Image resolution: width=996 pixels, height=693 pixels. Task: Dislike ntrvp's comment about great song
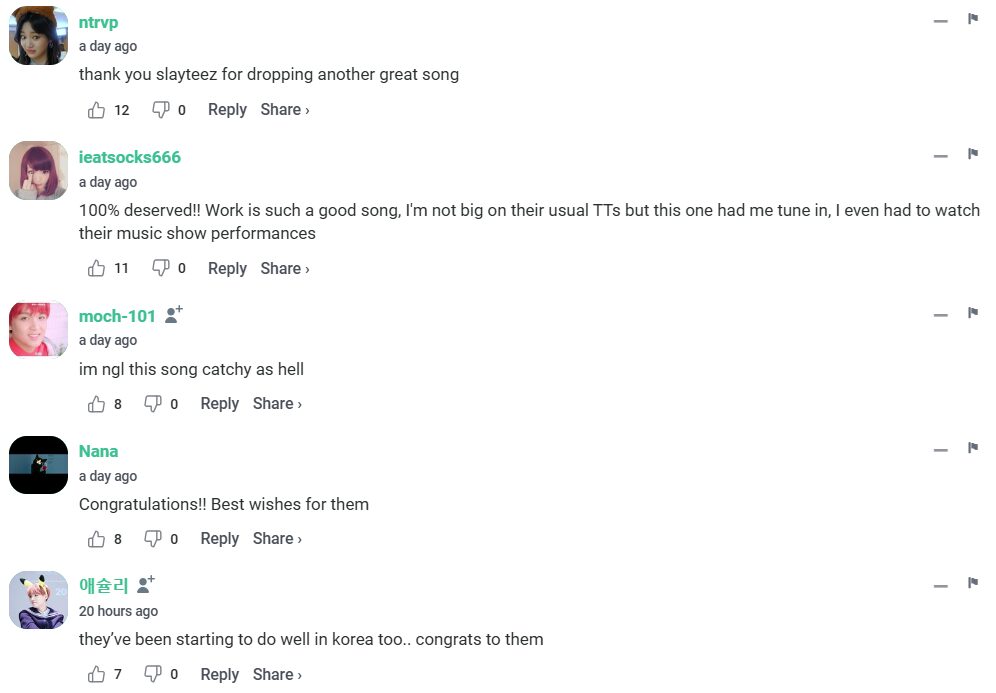160,110
